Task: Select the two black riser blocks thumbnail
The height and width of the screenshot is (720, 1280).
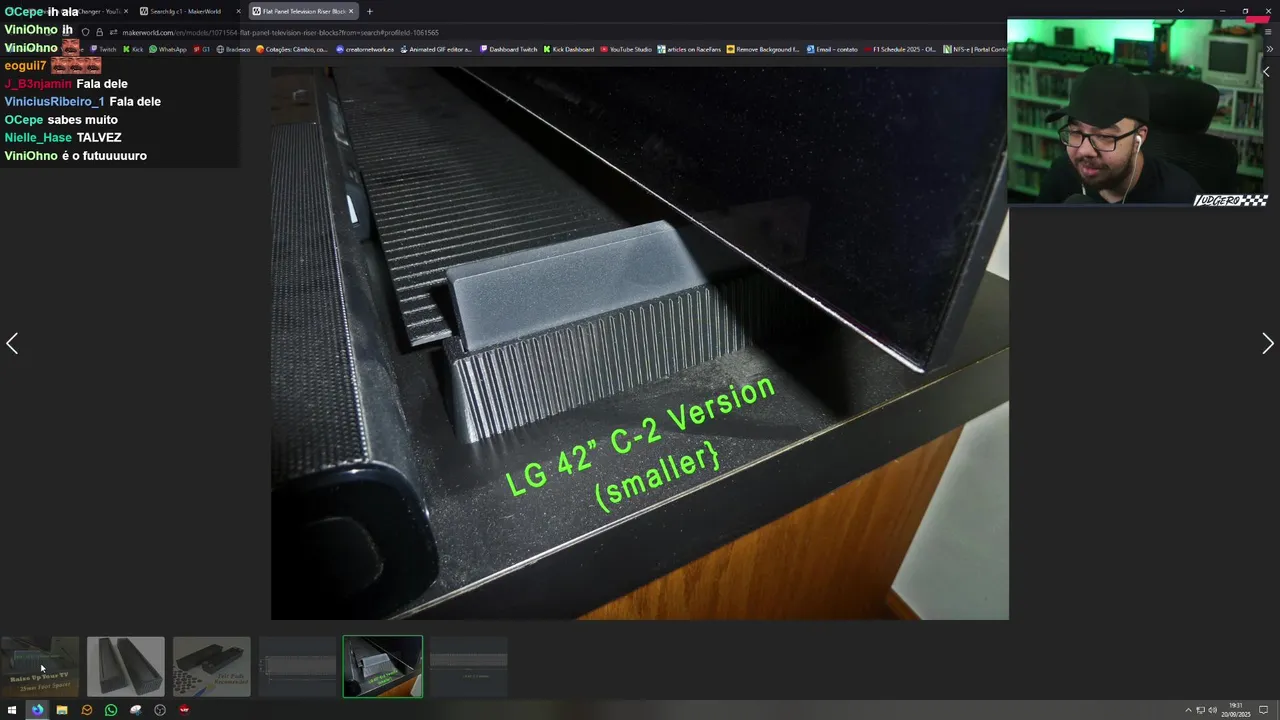Action: point(126,666)
